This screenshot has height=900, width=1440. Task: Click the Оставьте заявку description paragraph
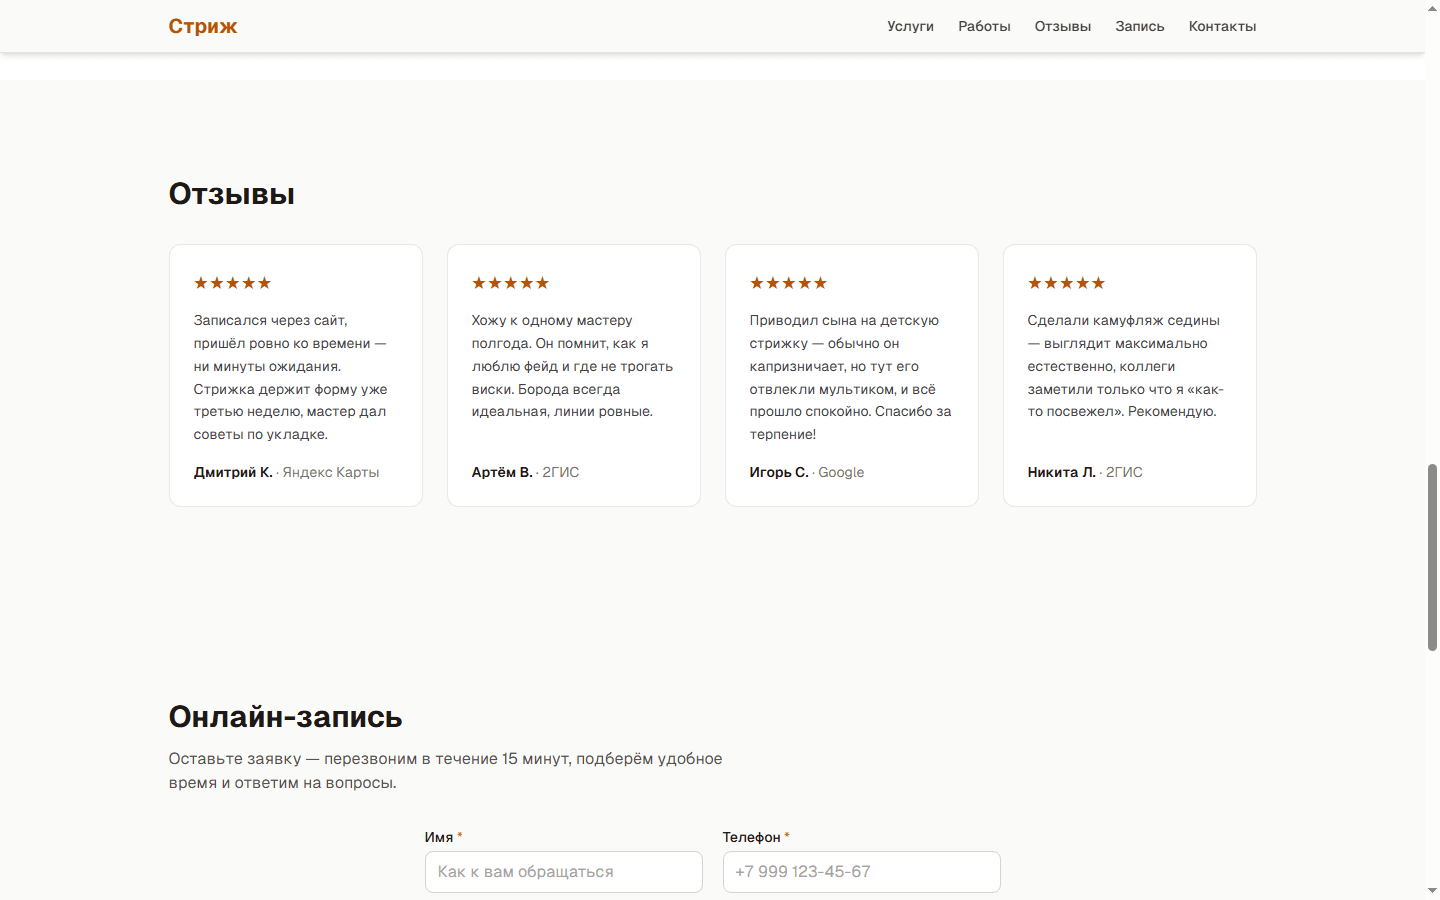446,770
